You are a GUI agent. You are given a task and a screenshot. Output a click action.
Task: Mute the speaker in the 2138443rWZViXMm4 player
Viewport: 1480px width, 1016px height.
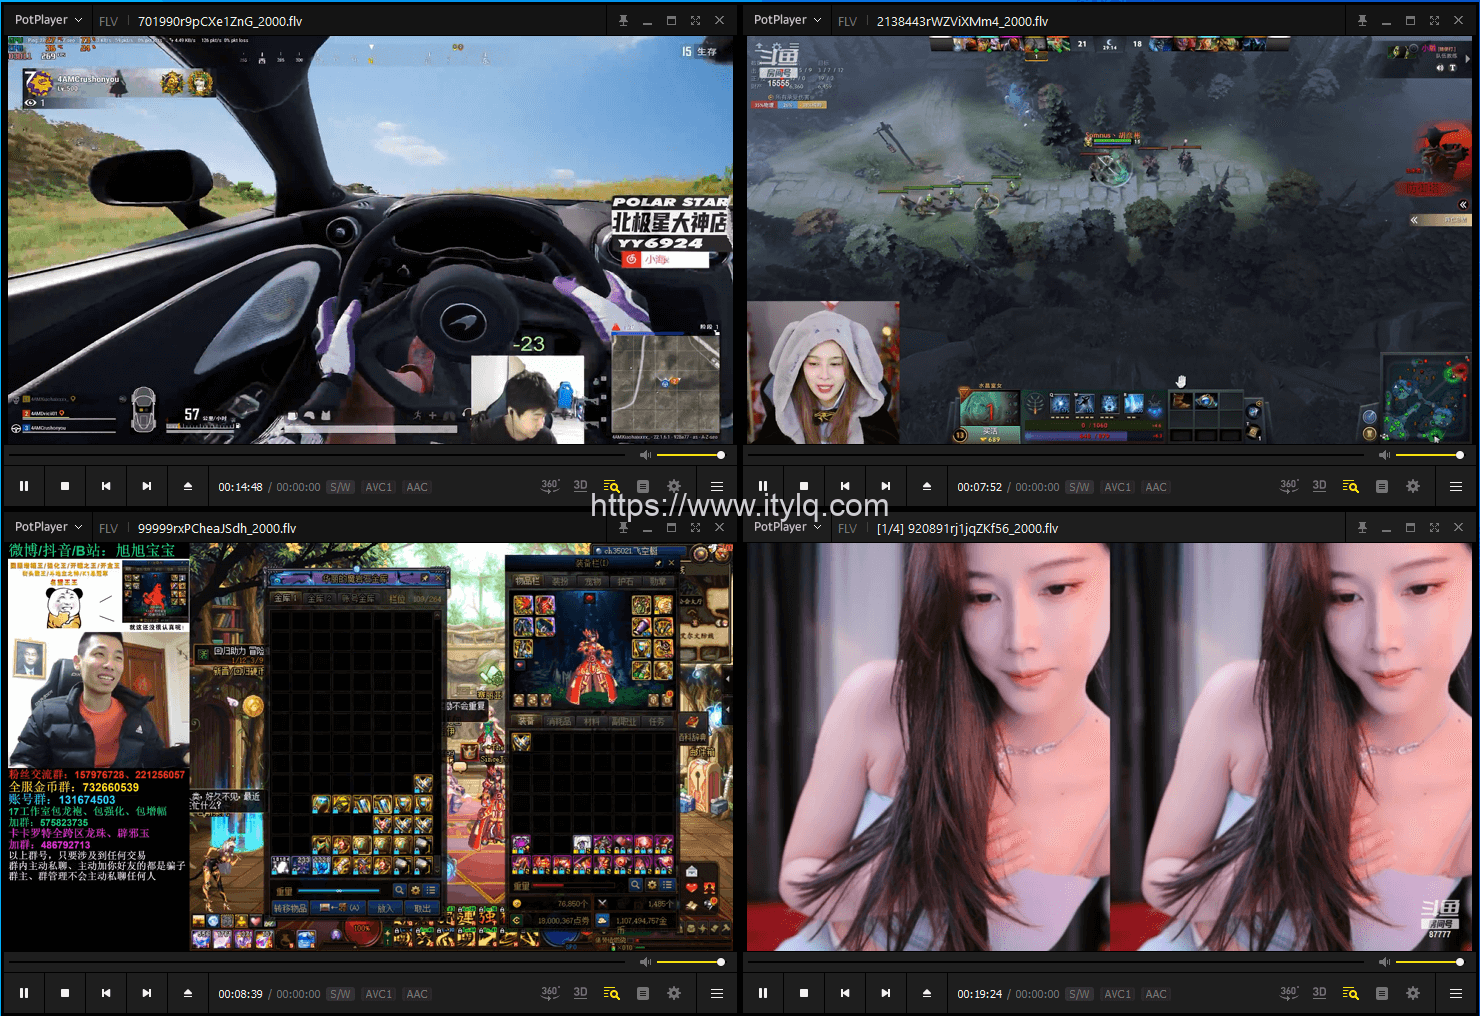(x=1384, y=455)
